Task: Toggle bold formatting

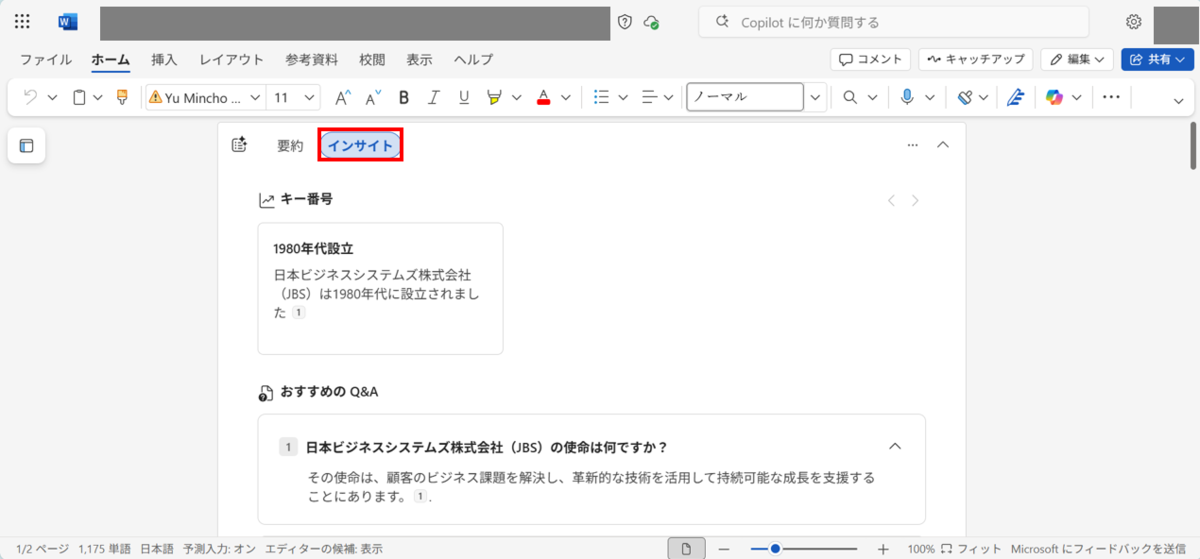Action: coord(404,97)
